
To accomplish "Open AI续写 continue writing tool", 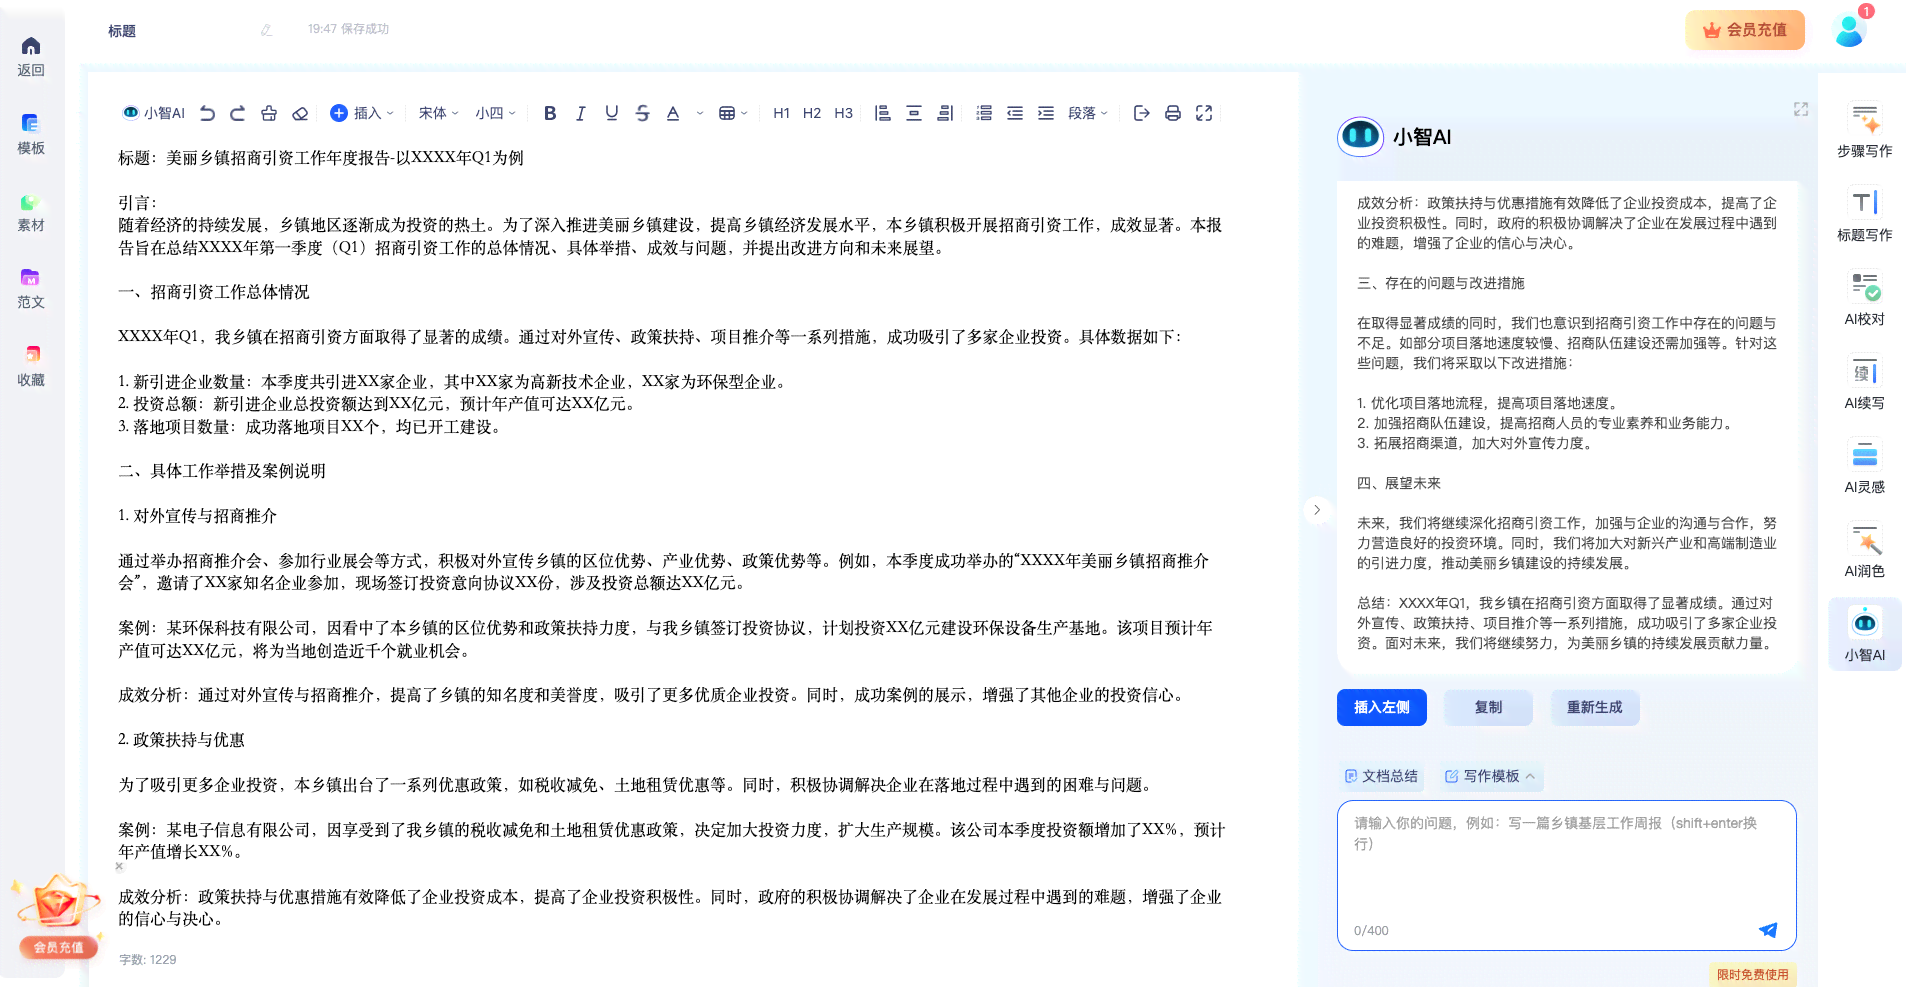I will click(x=1865, y=382).
